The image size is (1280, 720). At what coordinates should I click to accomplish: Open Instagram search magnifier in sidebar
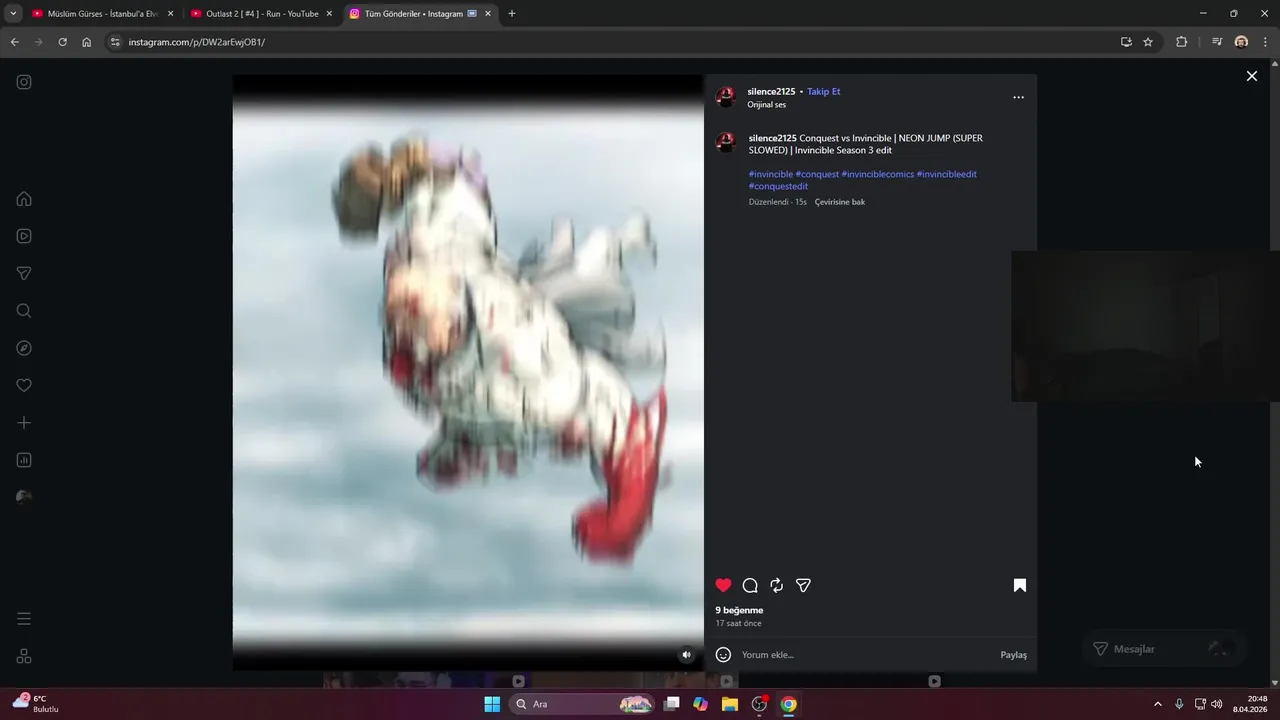coord(24,311)
